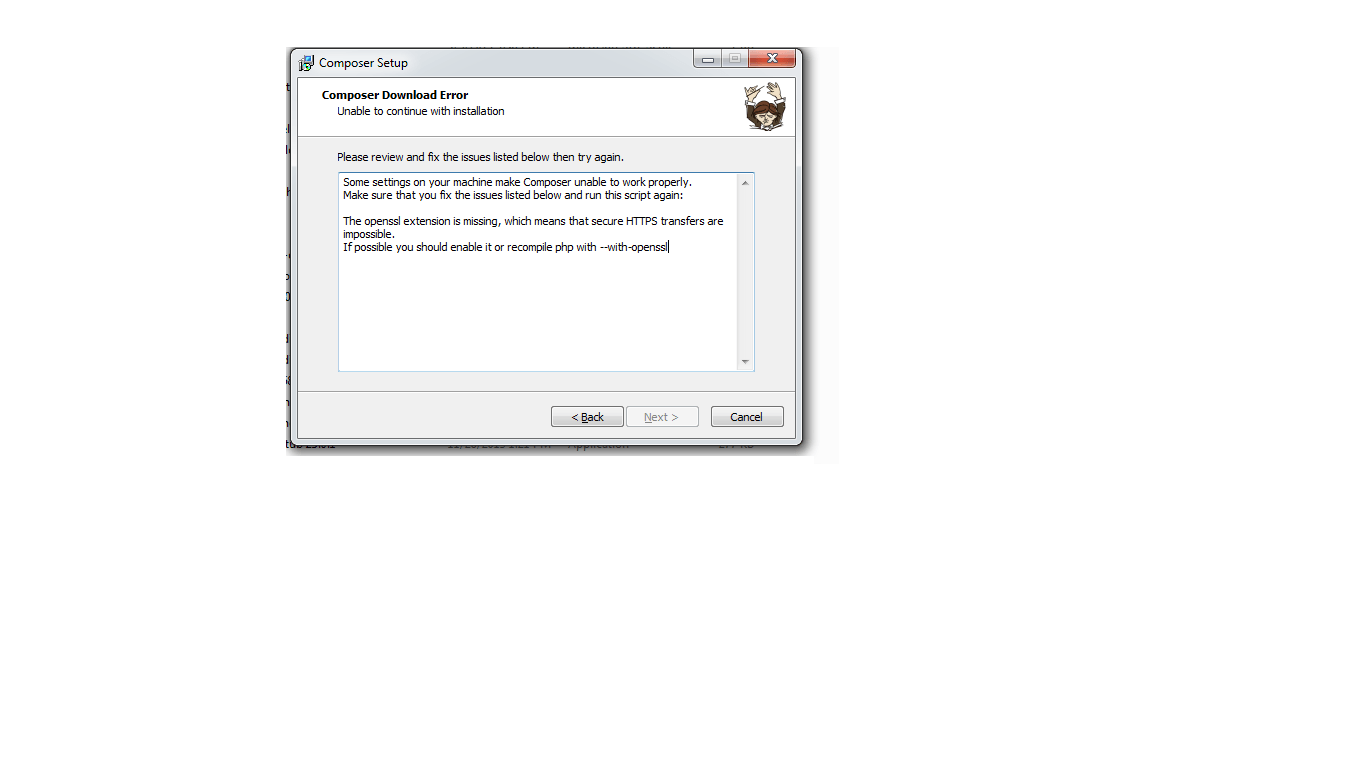Click the "Please review and fix the issues" label
The height and width of the screenshot is (768, 1366).
coord(480,157)
